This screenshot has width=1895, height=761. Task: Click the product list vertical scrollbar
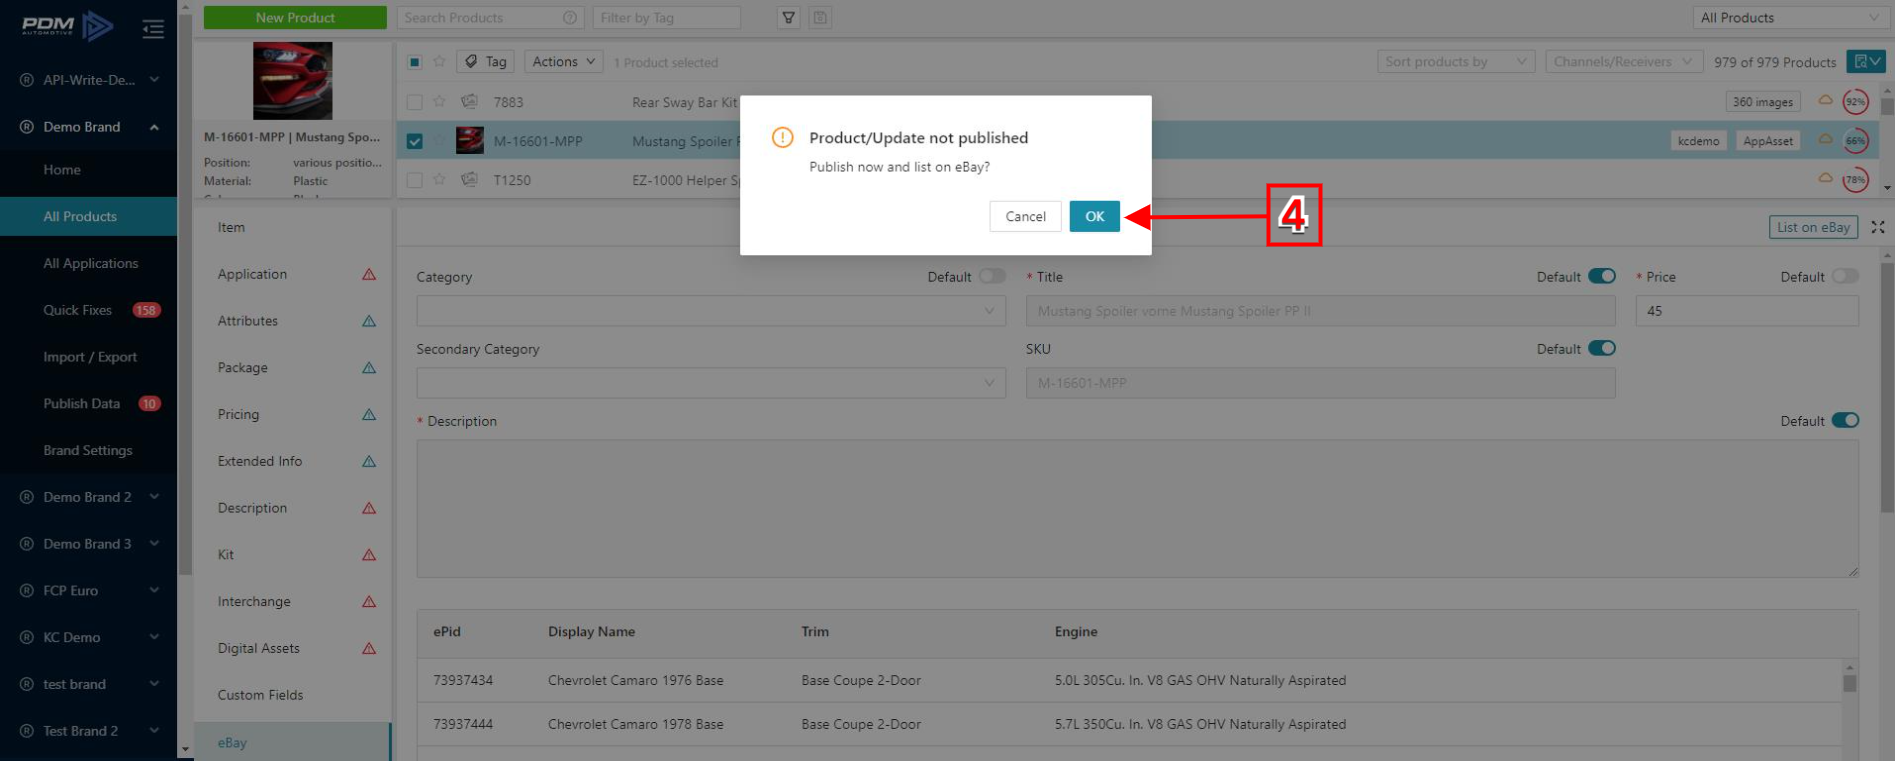[x=1886, y=140]
